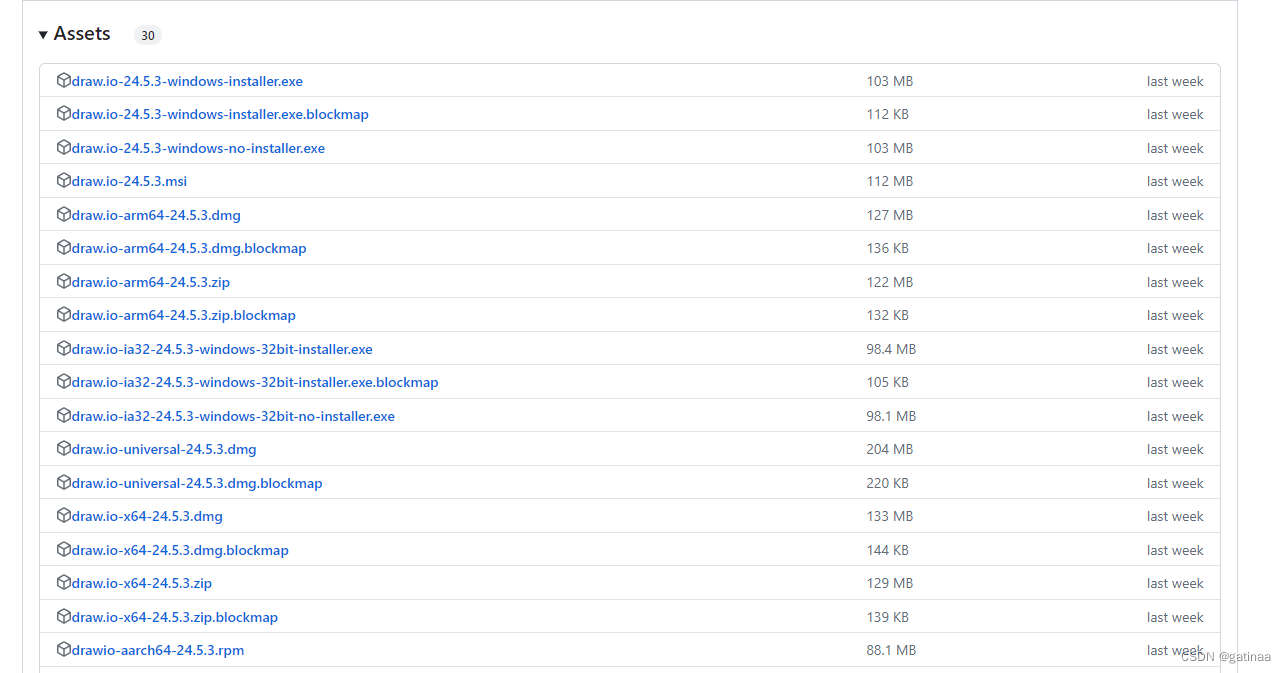Open draw.io-ia32 32bit-installer.exe.blockmap link

click(255, 382)
